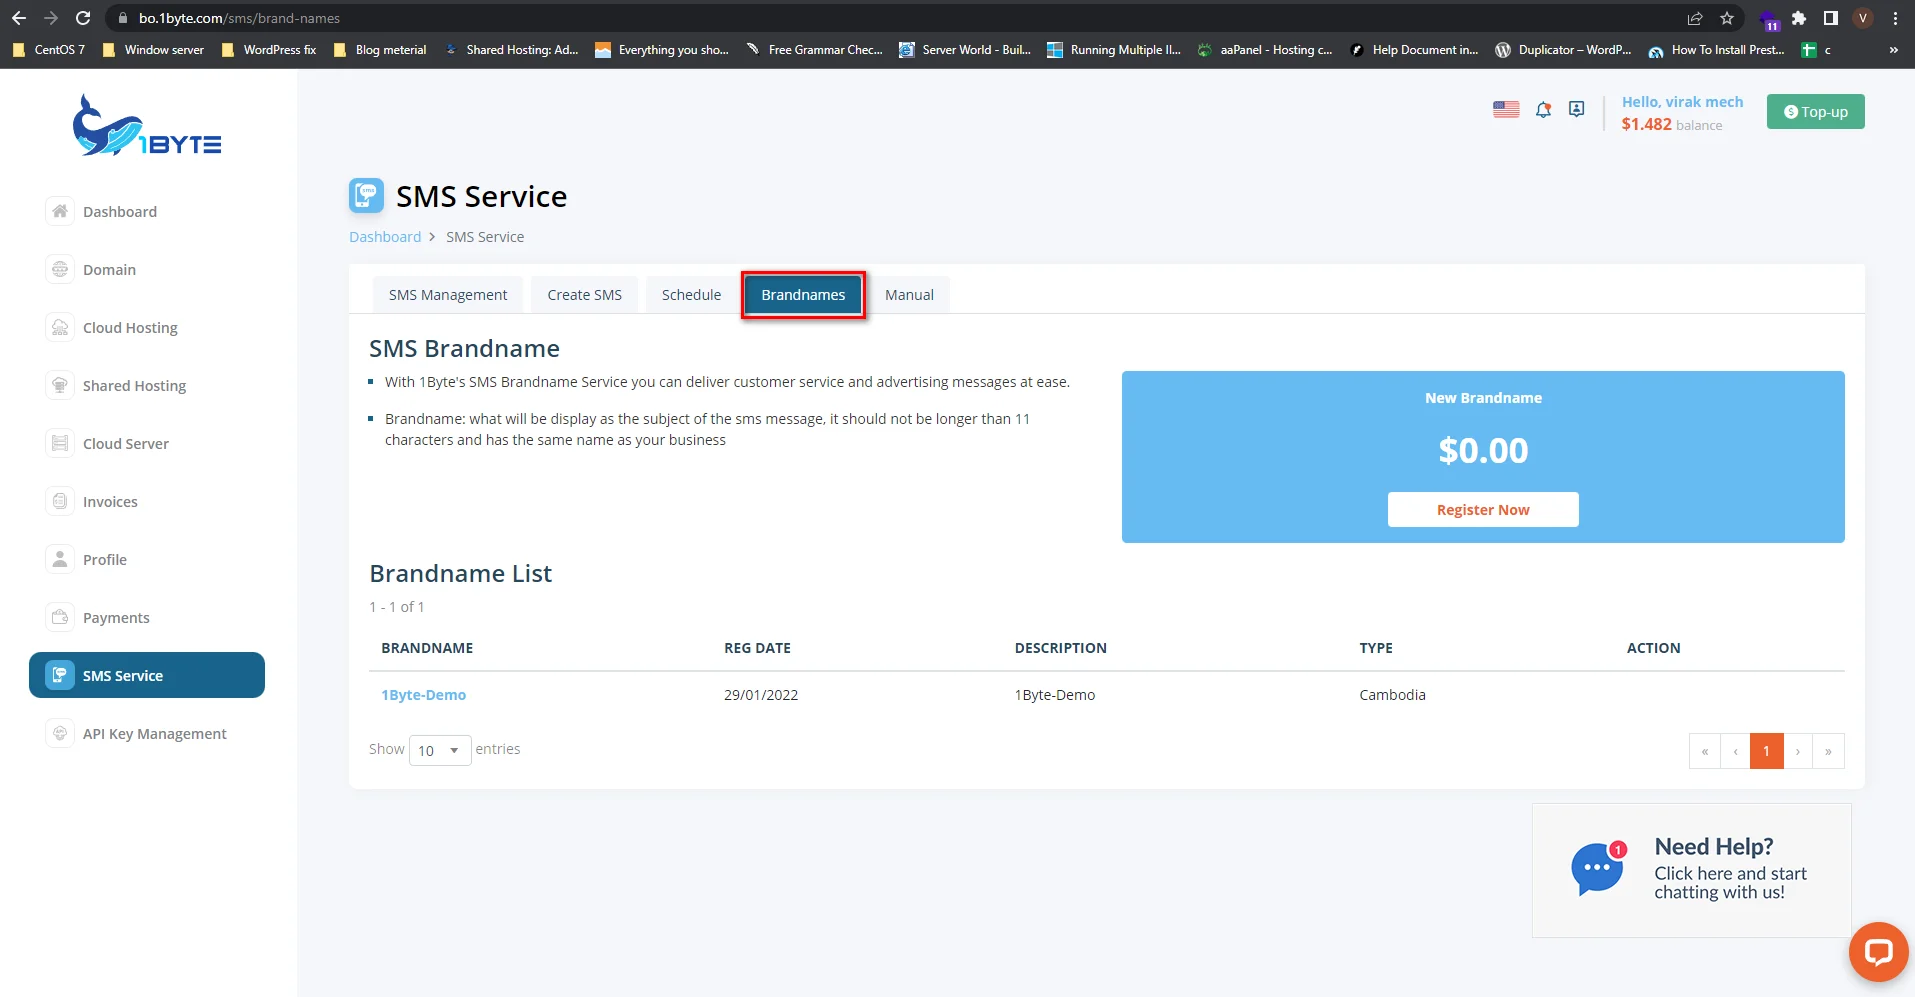Click the green Top-up button

[1815, 112]
